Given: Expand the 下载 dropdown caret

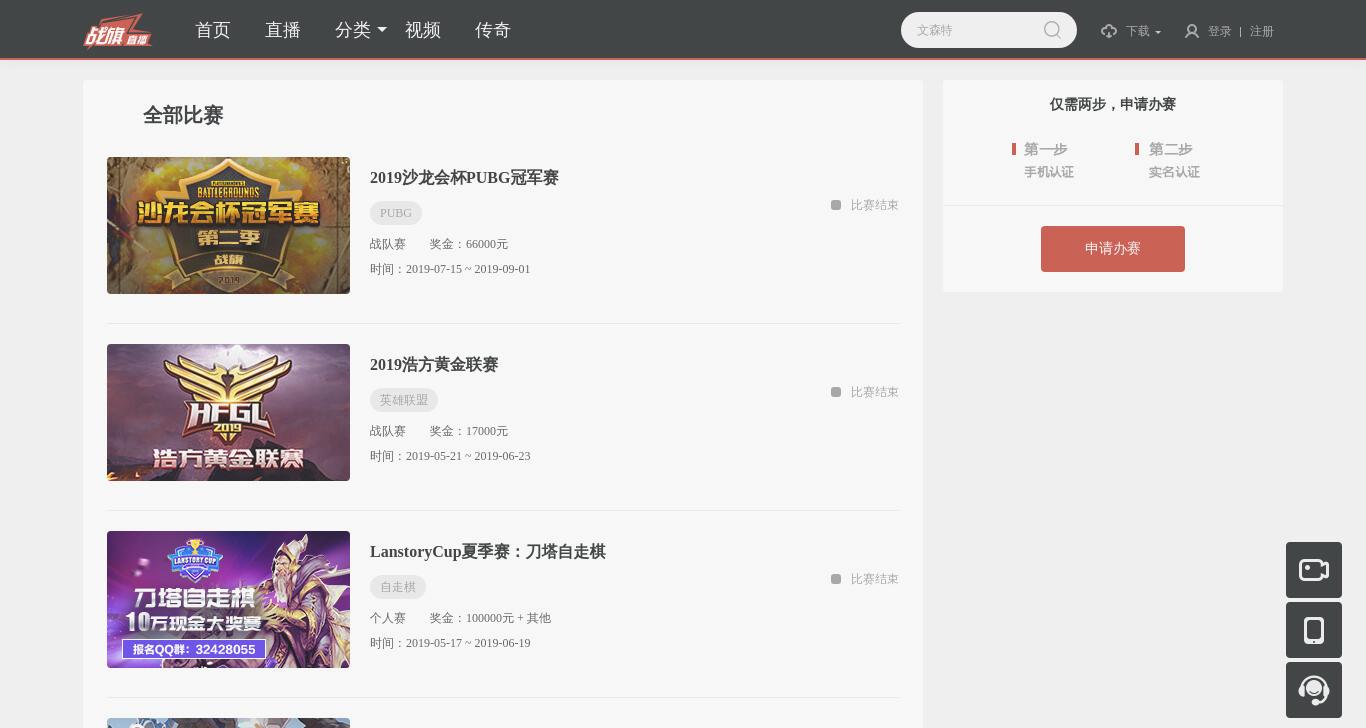Looking at the screenshot, I should [1158, 32].
